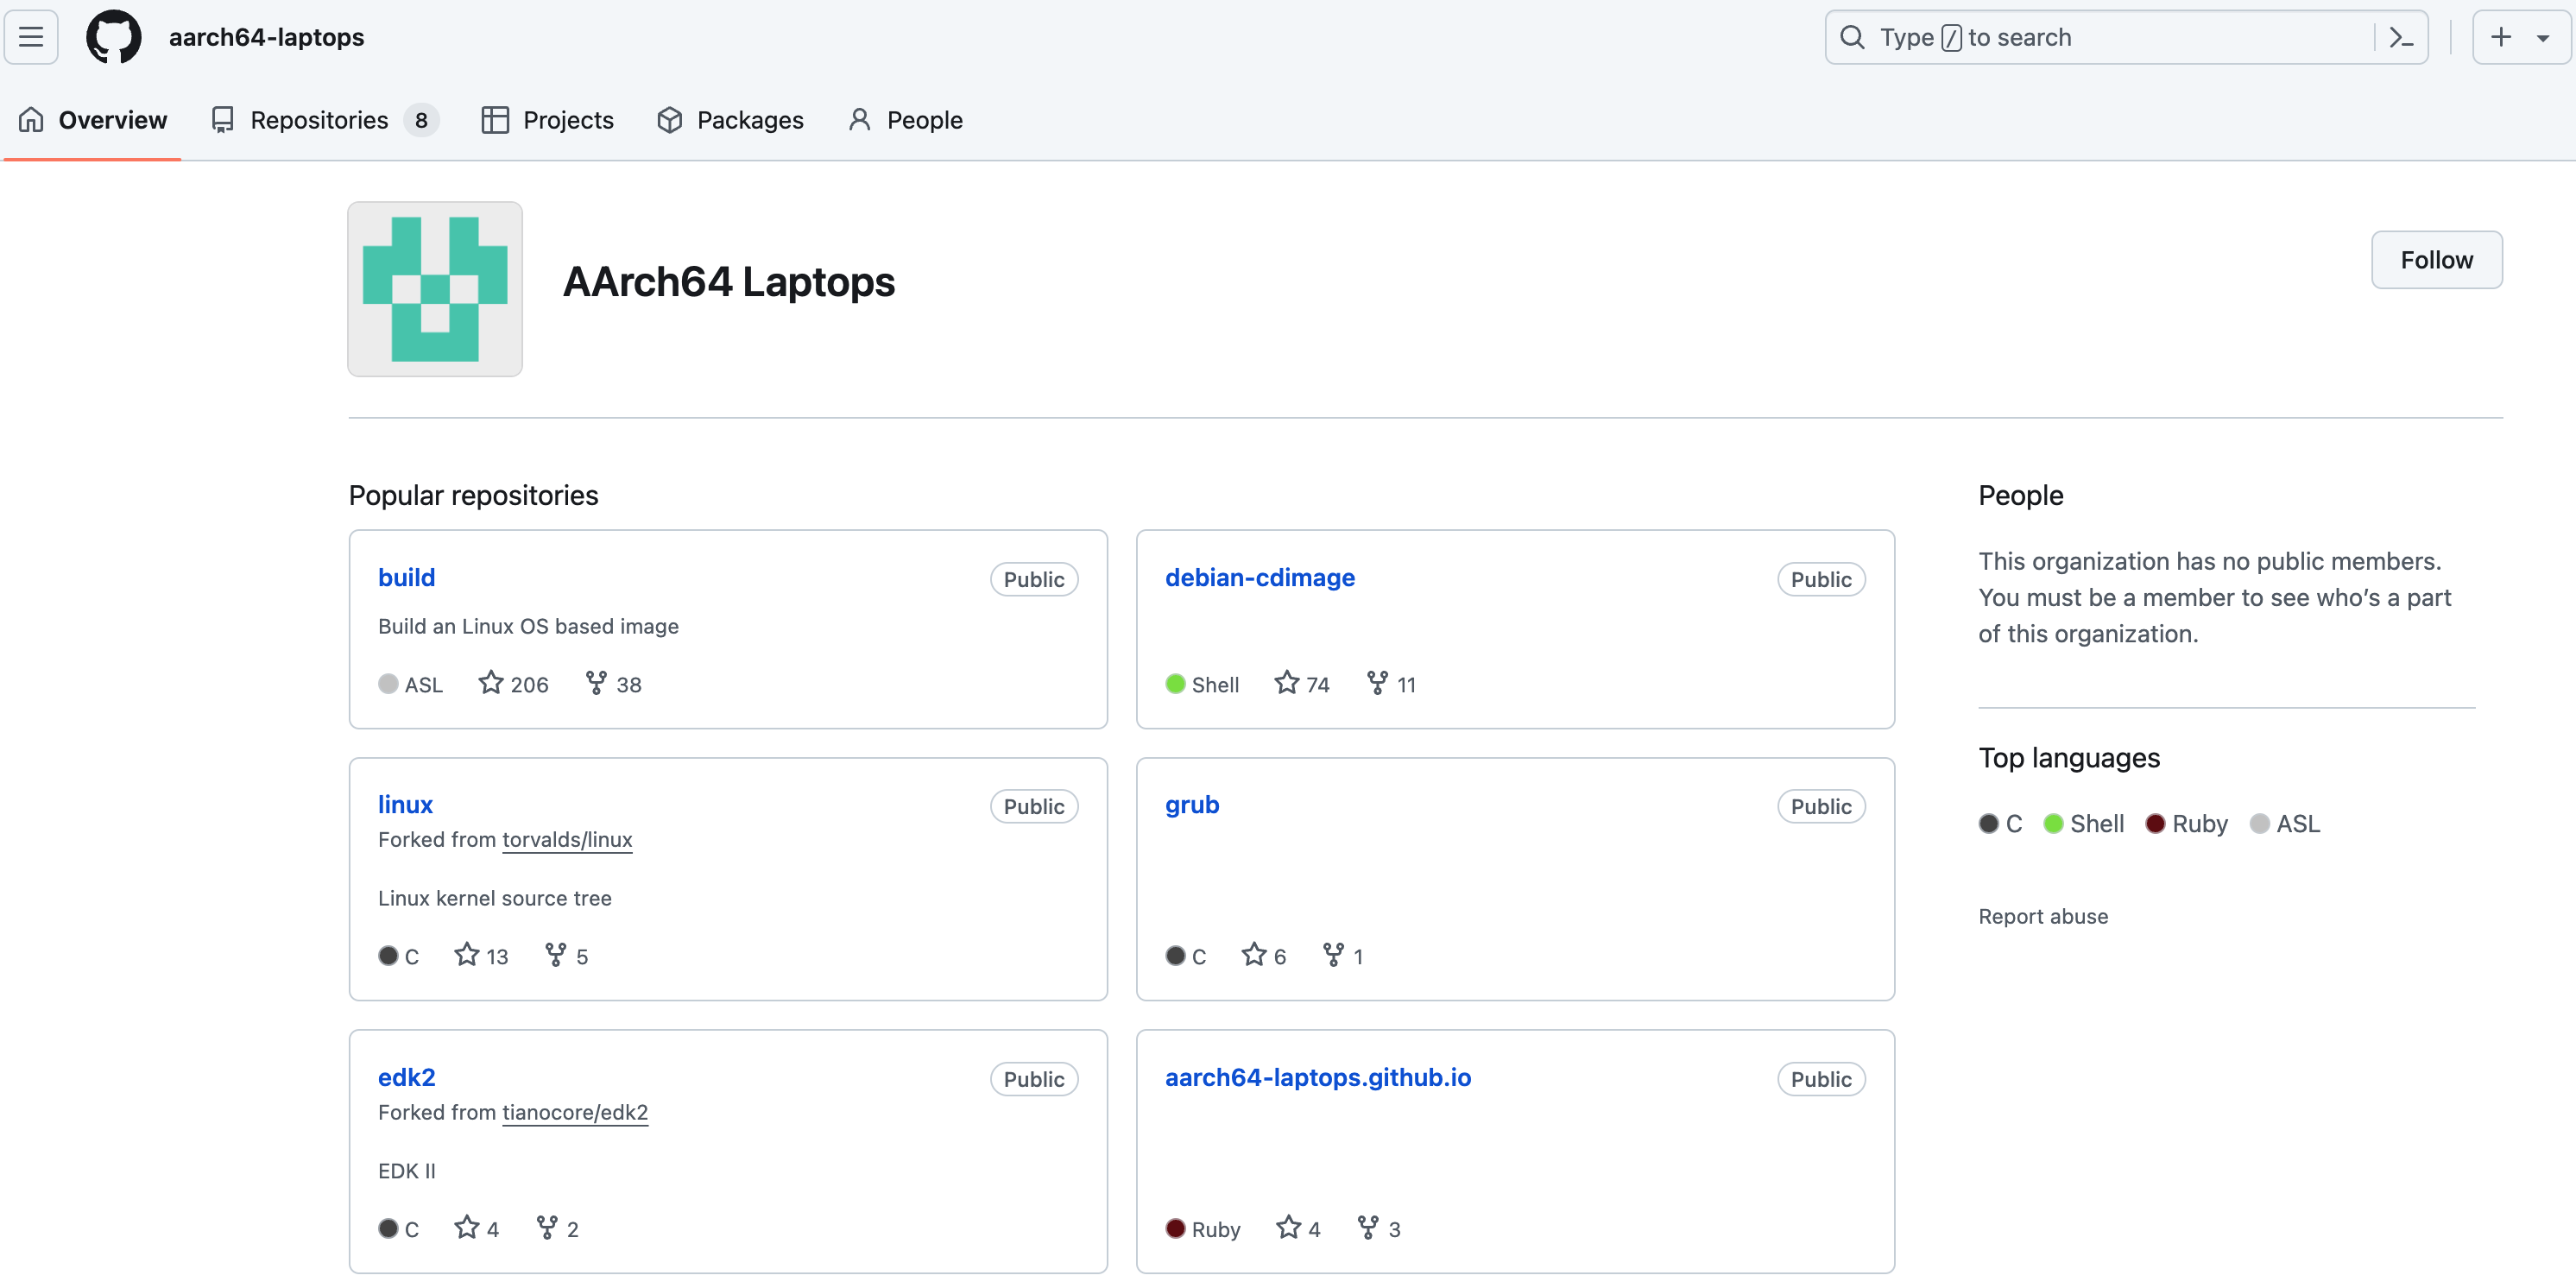This screenshot has width=2576, height=1288.
Task: Click the plus create-new icon
Action: 2501,37
